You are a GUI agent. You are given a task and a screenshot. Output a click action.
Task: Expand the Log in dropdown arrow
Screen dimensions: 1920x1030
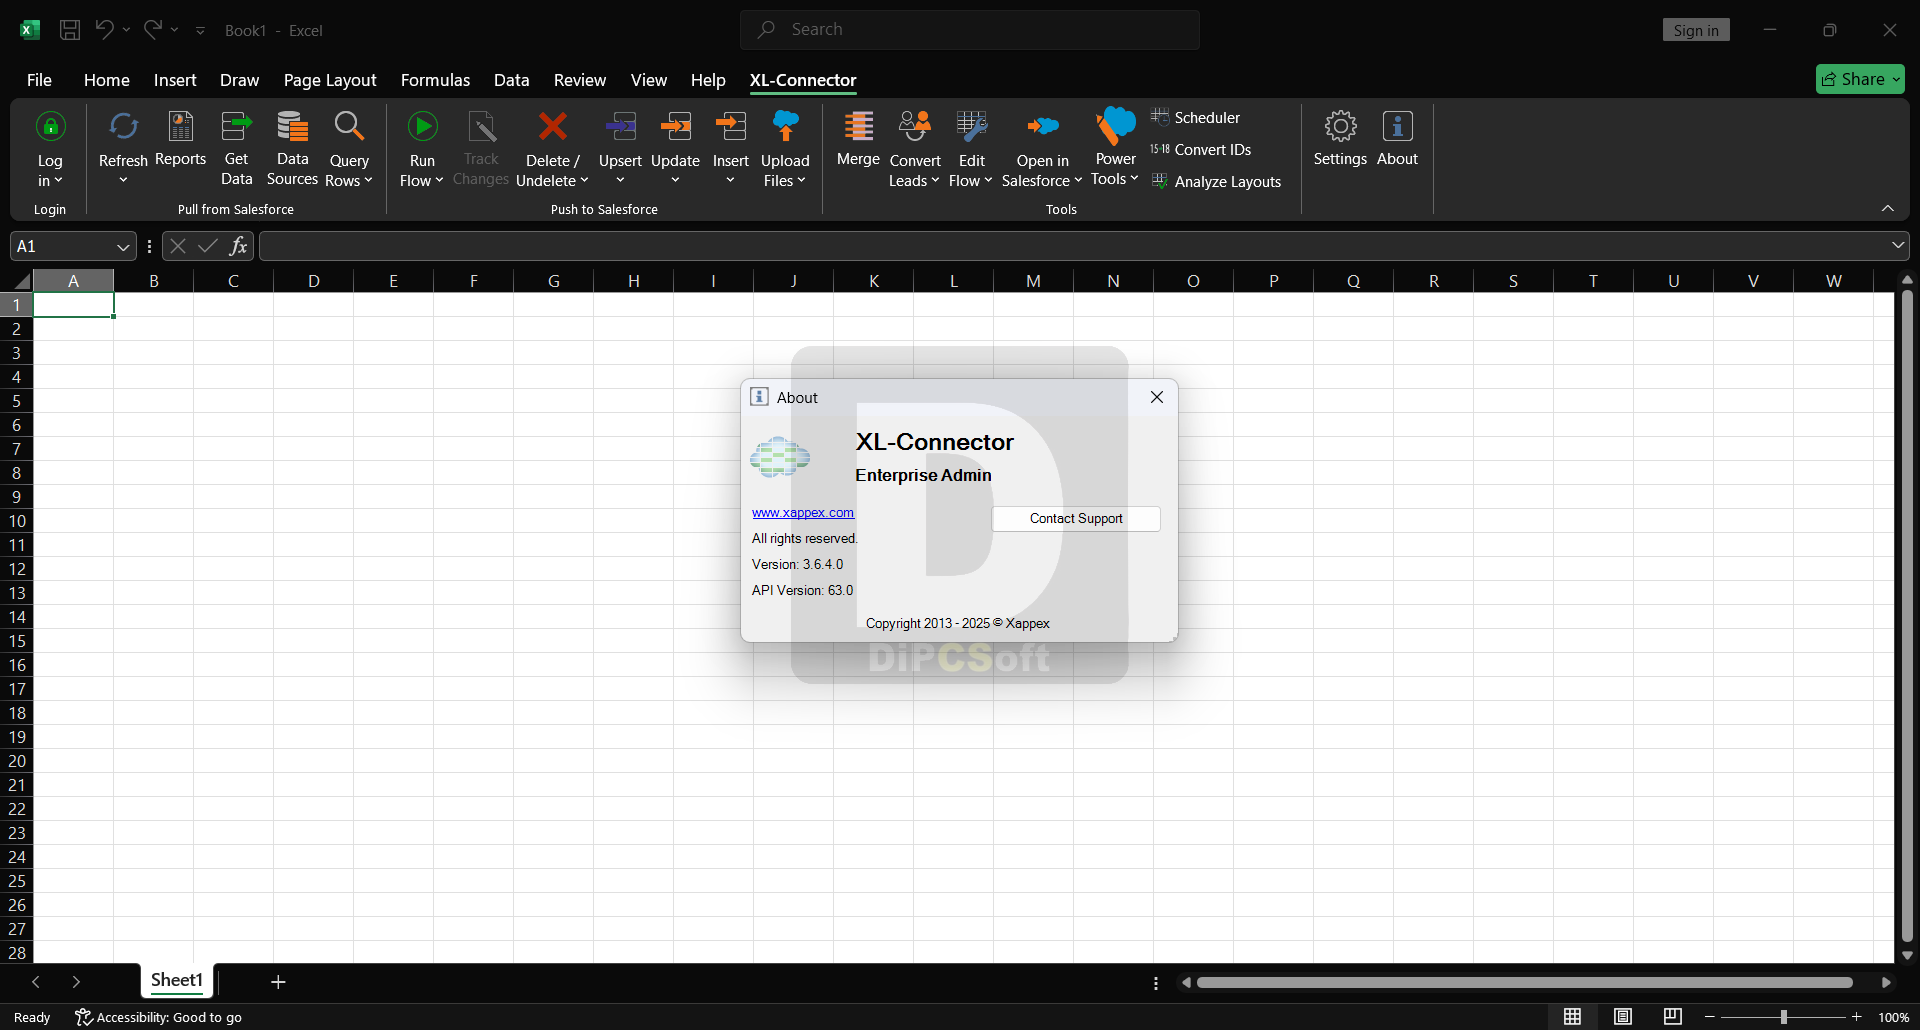[x=58, y=181]
